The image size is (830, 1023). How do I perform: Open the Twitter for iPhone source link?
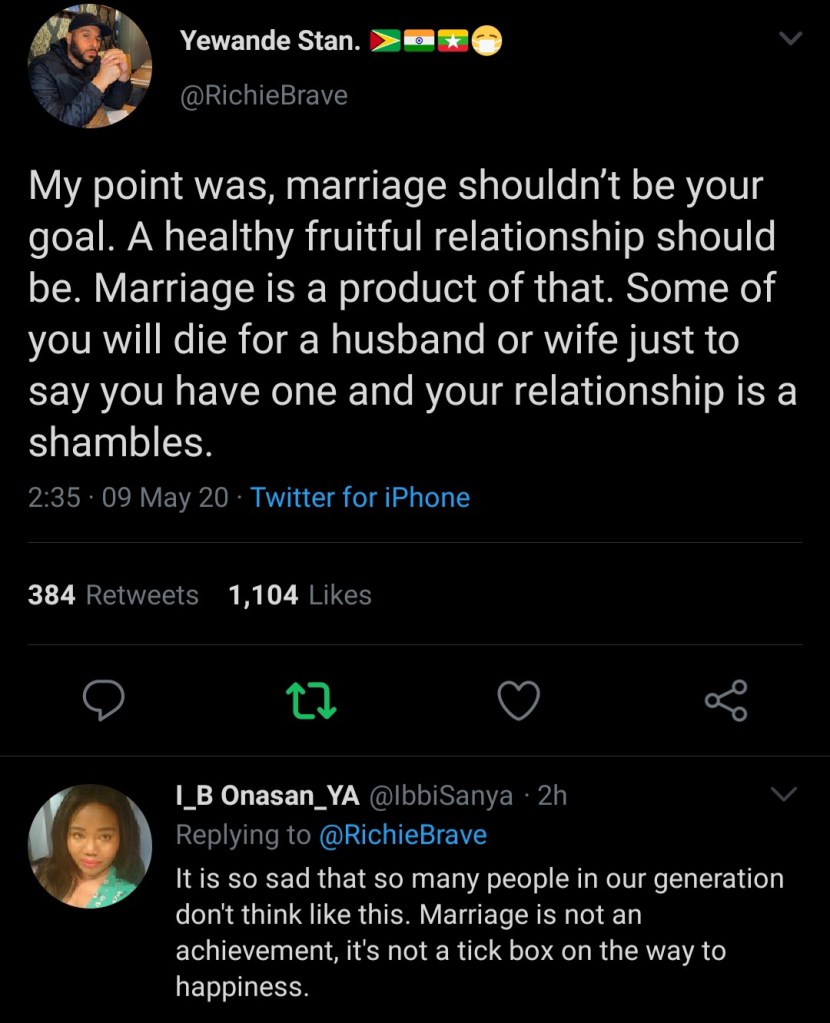pyautogui.click(x=360, y=496)
